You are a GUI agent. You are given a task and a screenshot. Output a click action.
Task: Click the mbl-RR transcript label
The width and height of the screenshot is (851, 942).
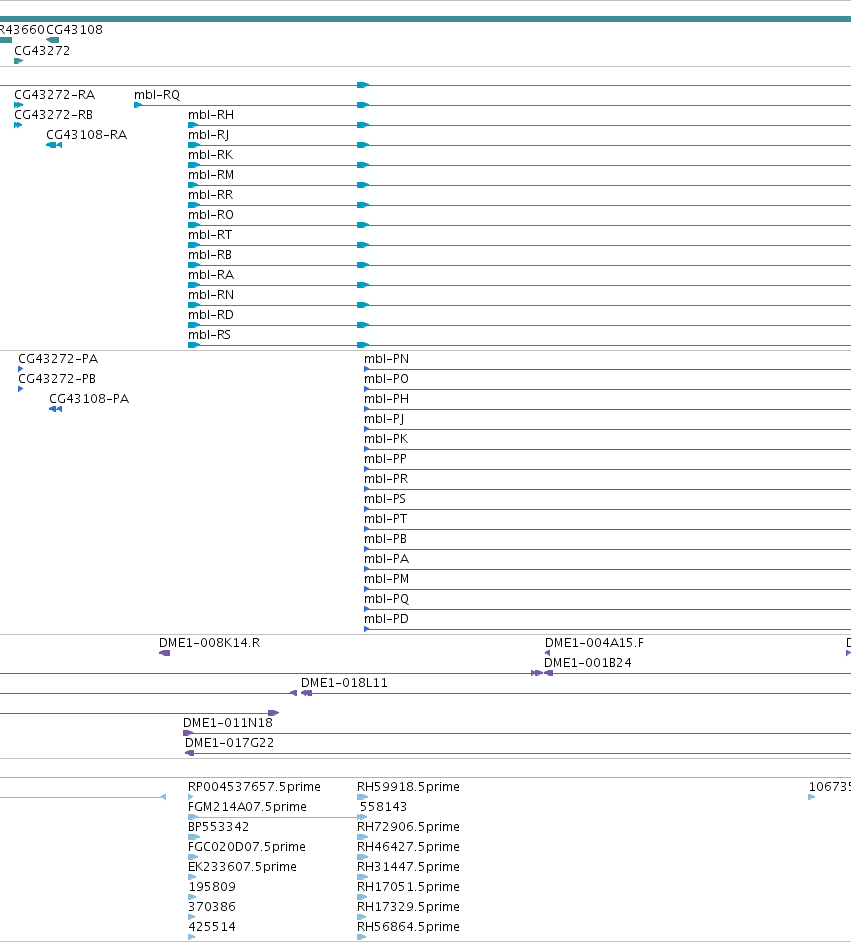tap(210, 195)
